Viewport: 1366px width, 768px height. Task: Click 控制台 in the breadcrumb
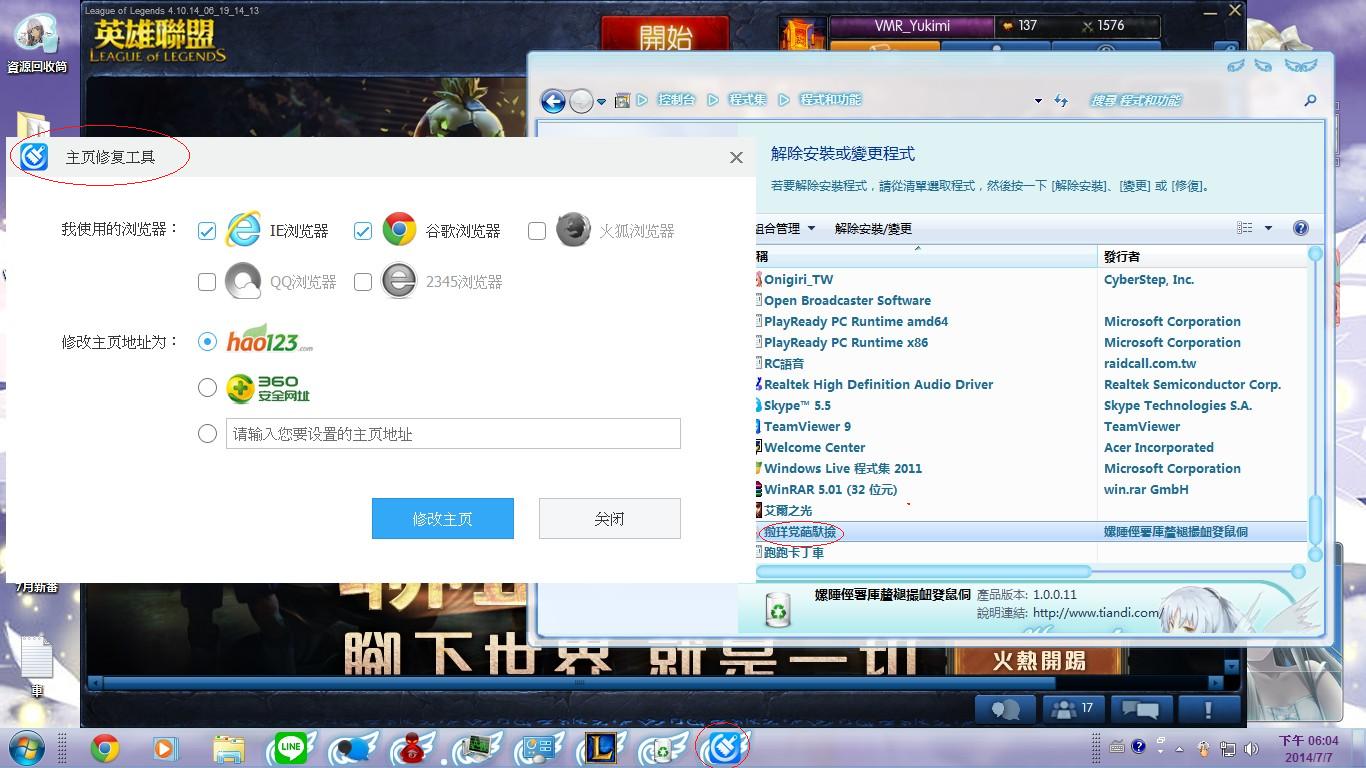[677, 100]
